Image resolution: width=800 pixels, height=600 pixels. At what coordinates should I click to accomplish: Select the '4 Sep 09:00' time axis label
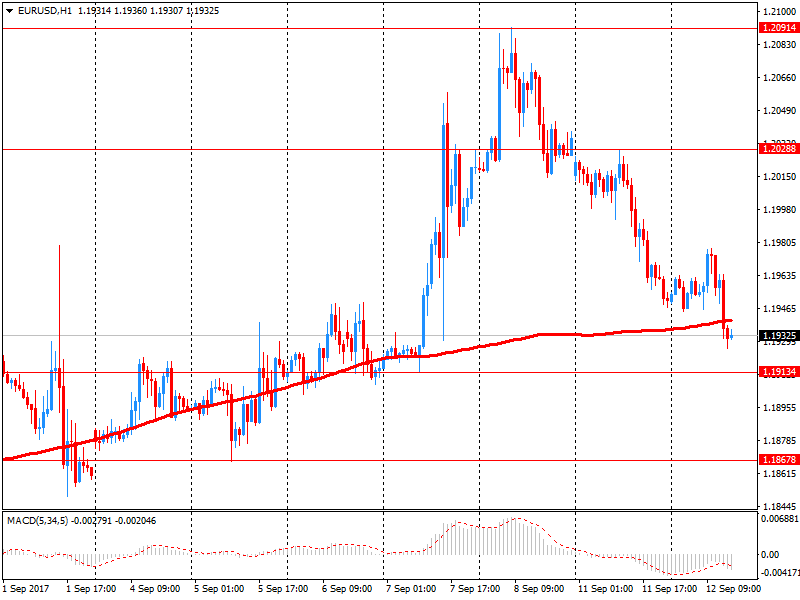(155, 589)
